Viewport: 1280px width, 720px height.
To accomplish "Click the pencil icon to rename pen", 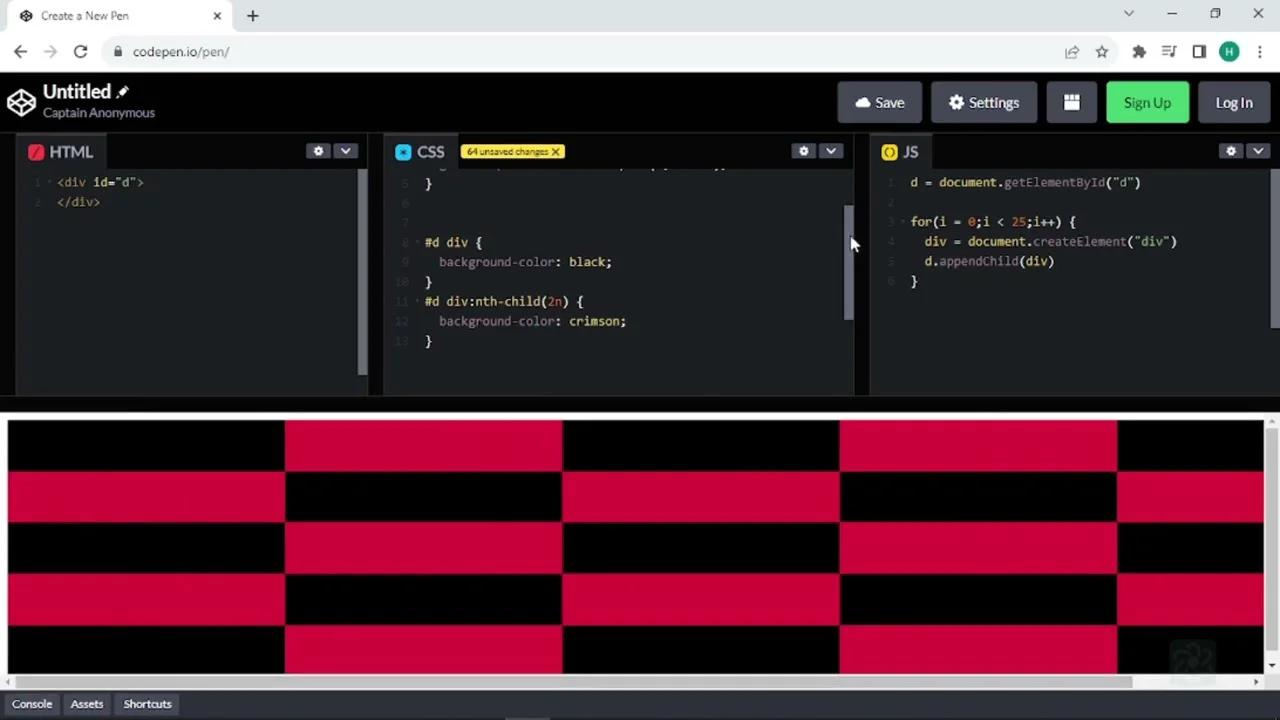I will [x=123, y=92].
